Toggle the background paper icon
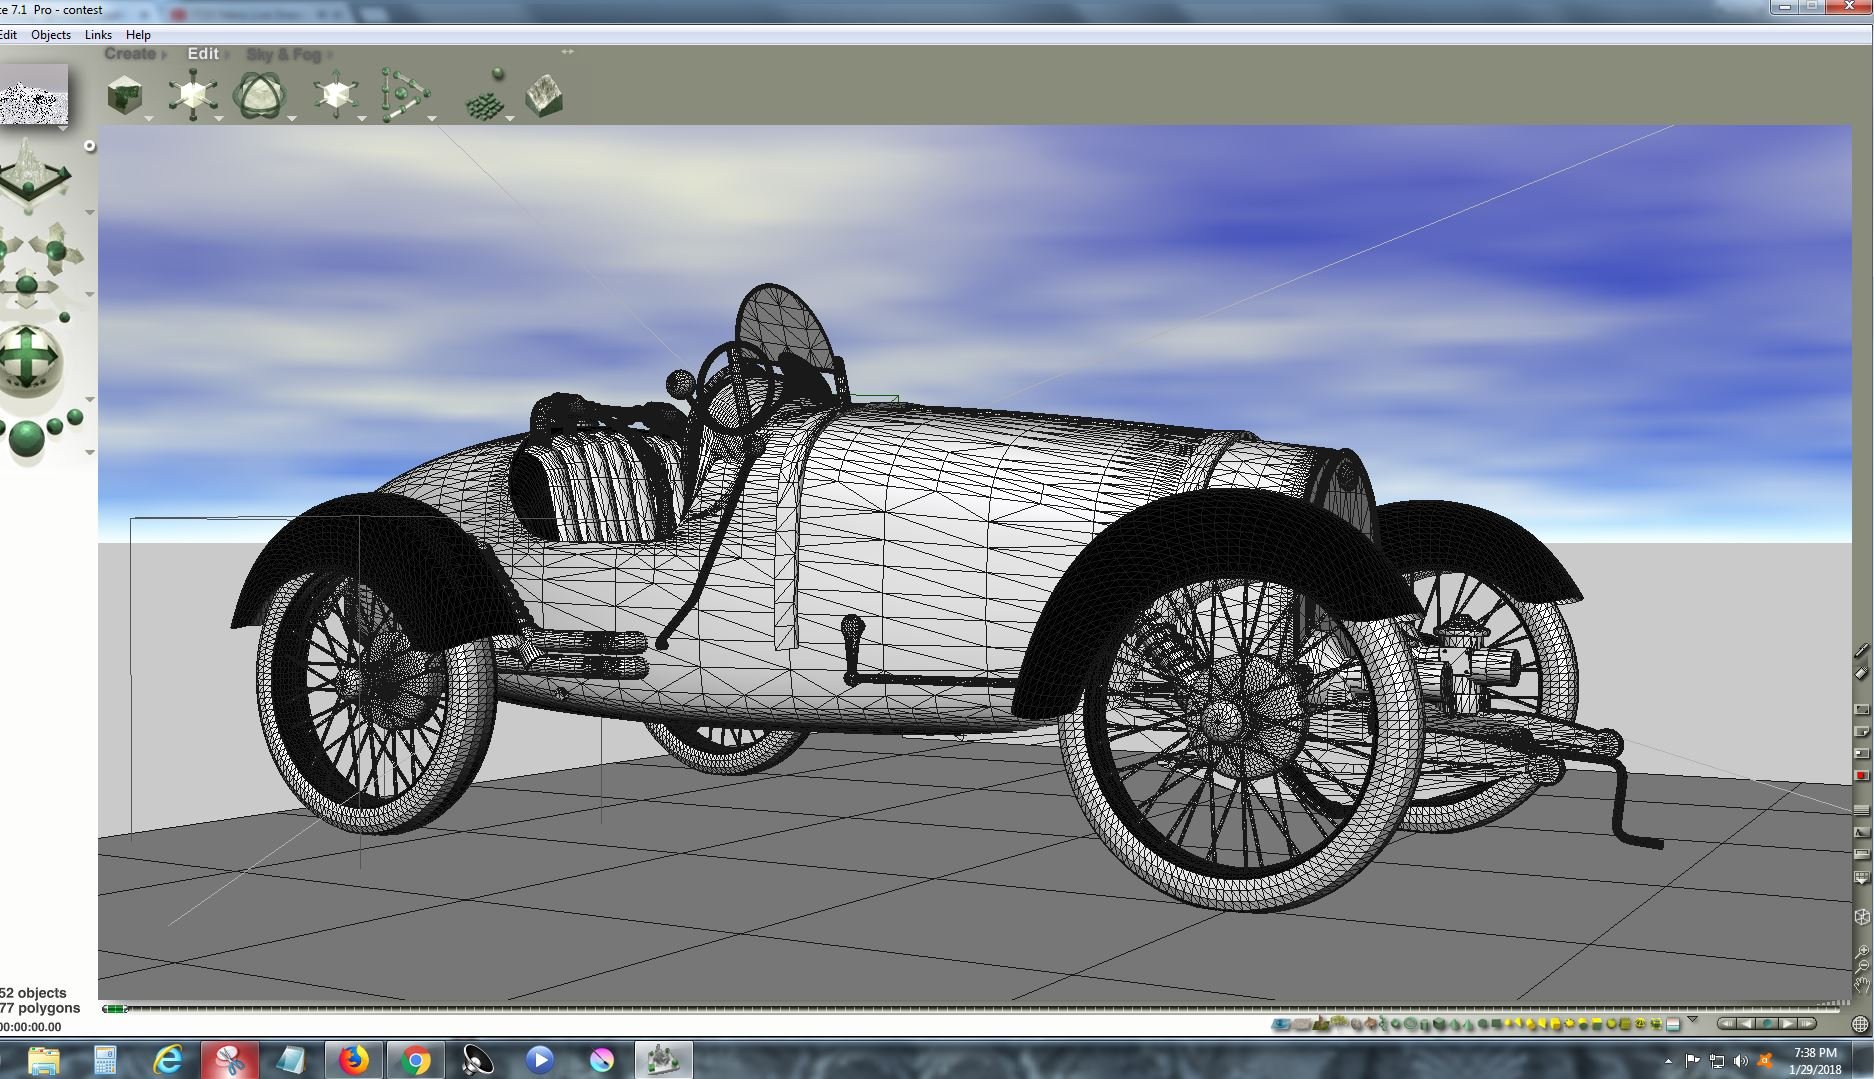The image size is (1874, 1079). (x=1861, y=732)
